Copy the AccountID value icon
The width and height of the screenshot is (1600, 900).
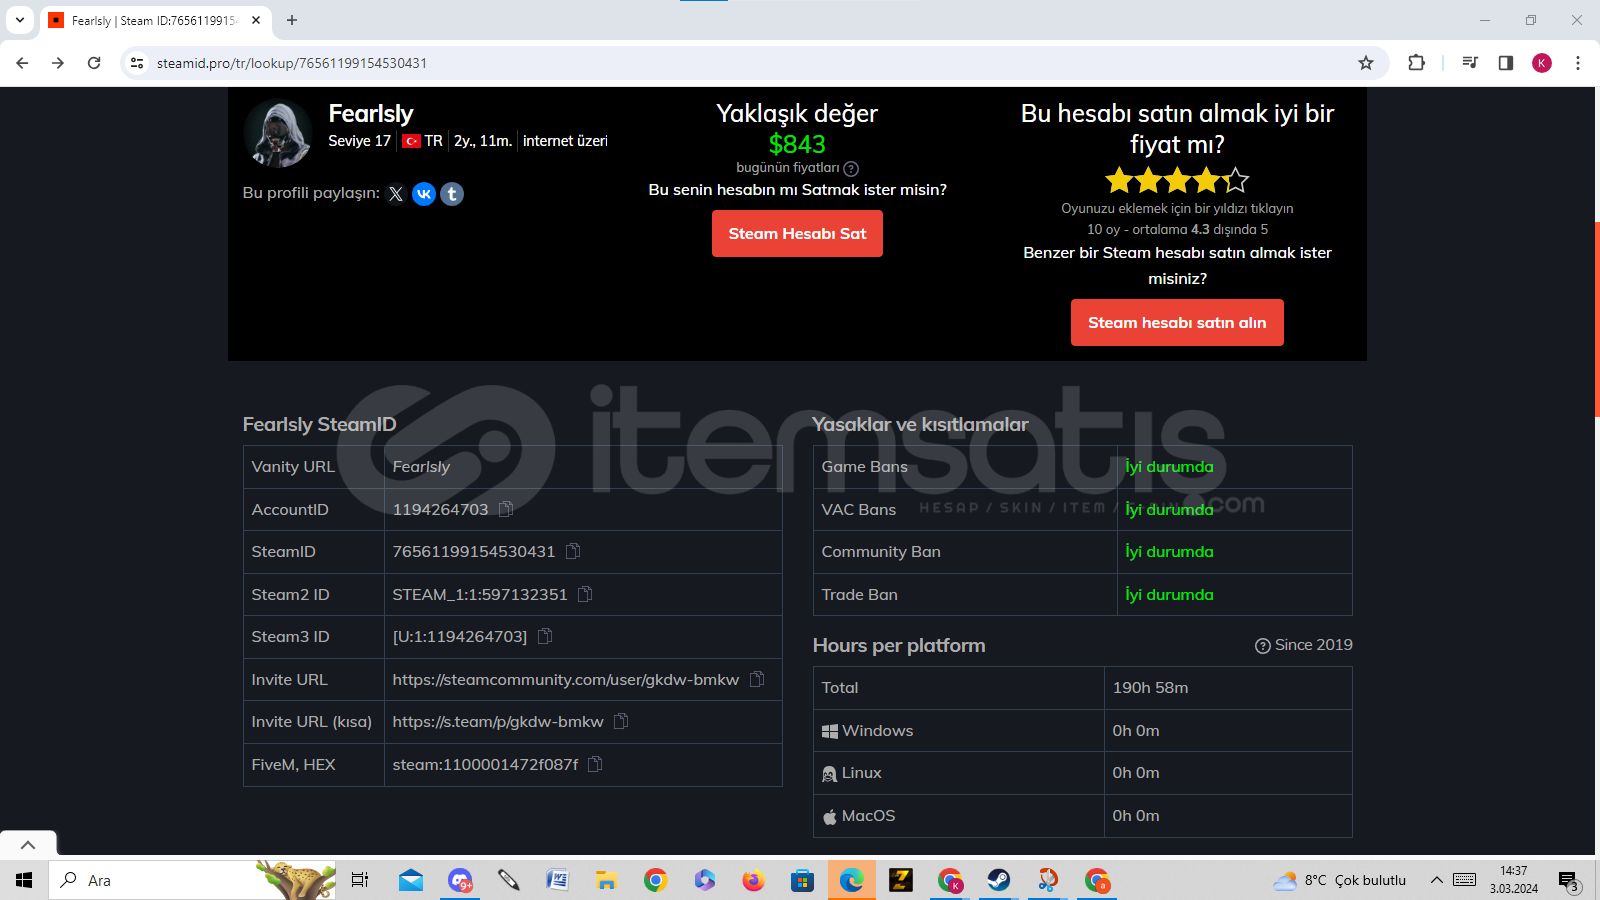(x=506, y=509)
